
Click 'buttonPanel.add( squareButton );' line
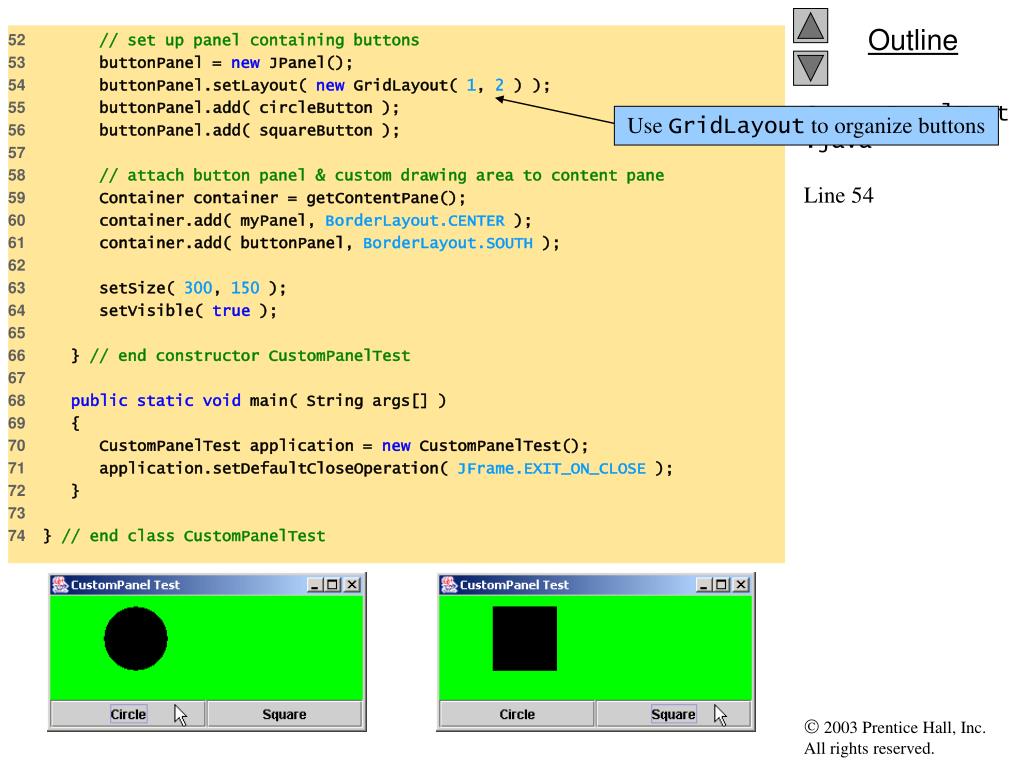point(249,131)
